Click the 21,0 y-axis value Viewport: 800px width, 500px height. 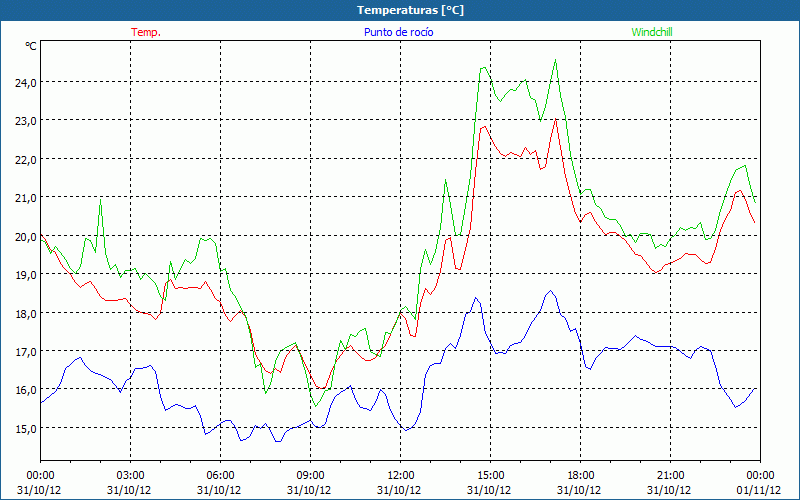click(x=25, y=198)
